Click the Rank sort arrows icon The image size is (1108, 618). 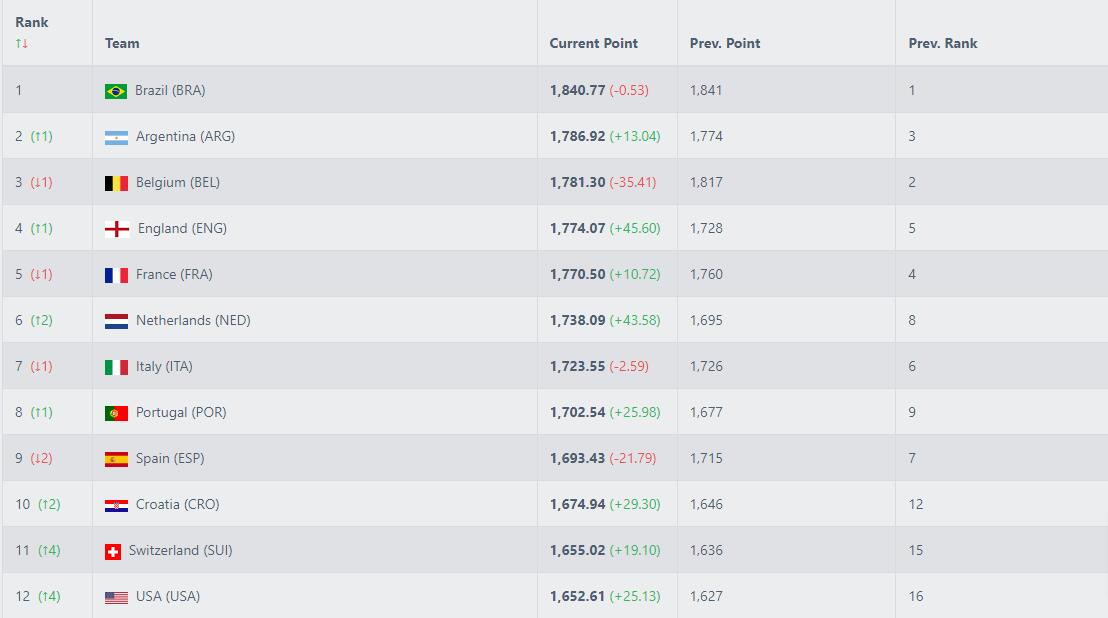coord(21,43)
